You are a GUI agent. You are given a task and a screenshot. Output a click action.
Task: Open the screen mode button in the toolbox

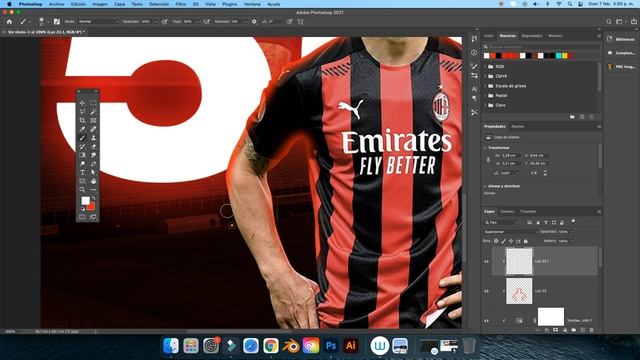click(93, 217)
